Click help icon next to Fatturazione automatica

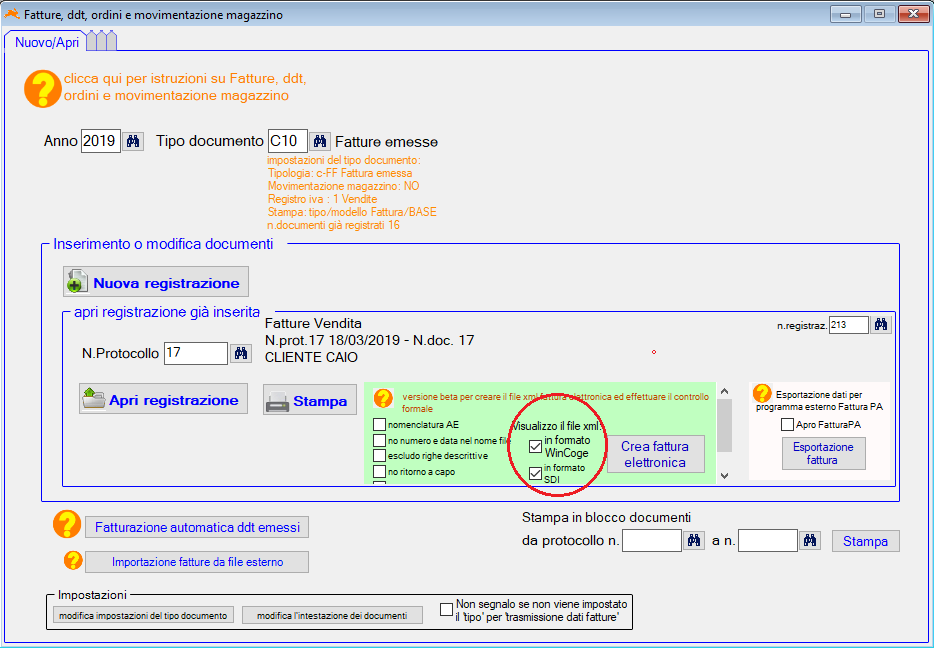(x=66, y=526)
